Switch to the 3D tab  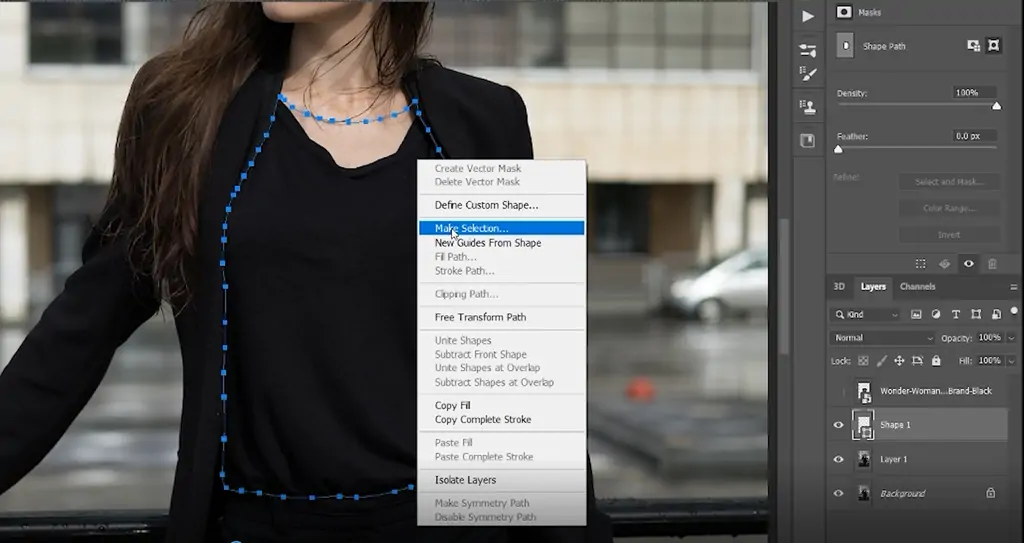click(x=839, y=286)
